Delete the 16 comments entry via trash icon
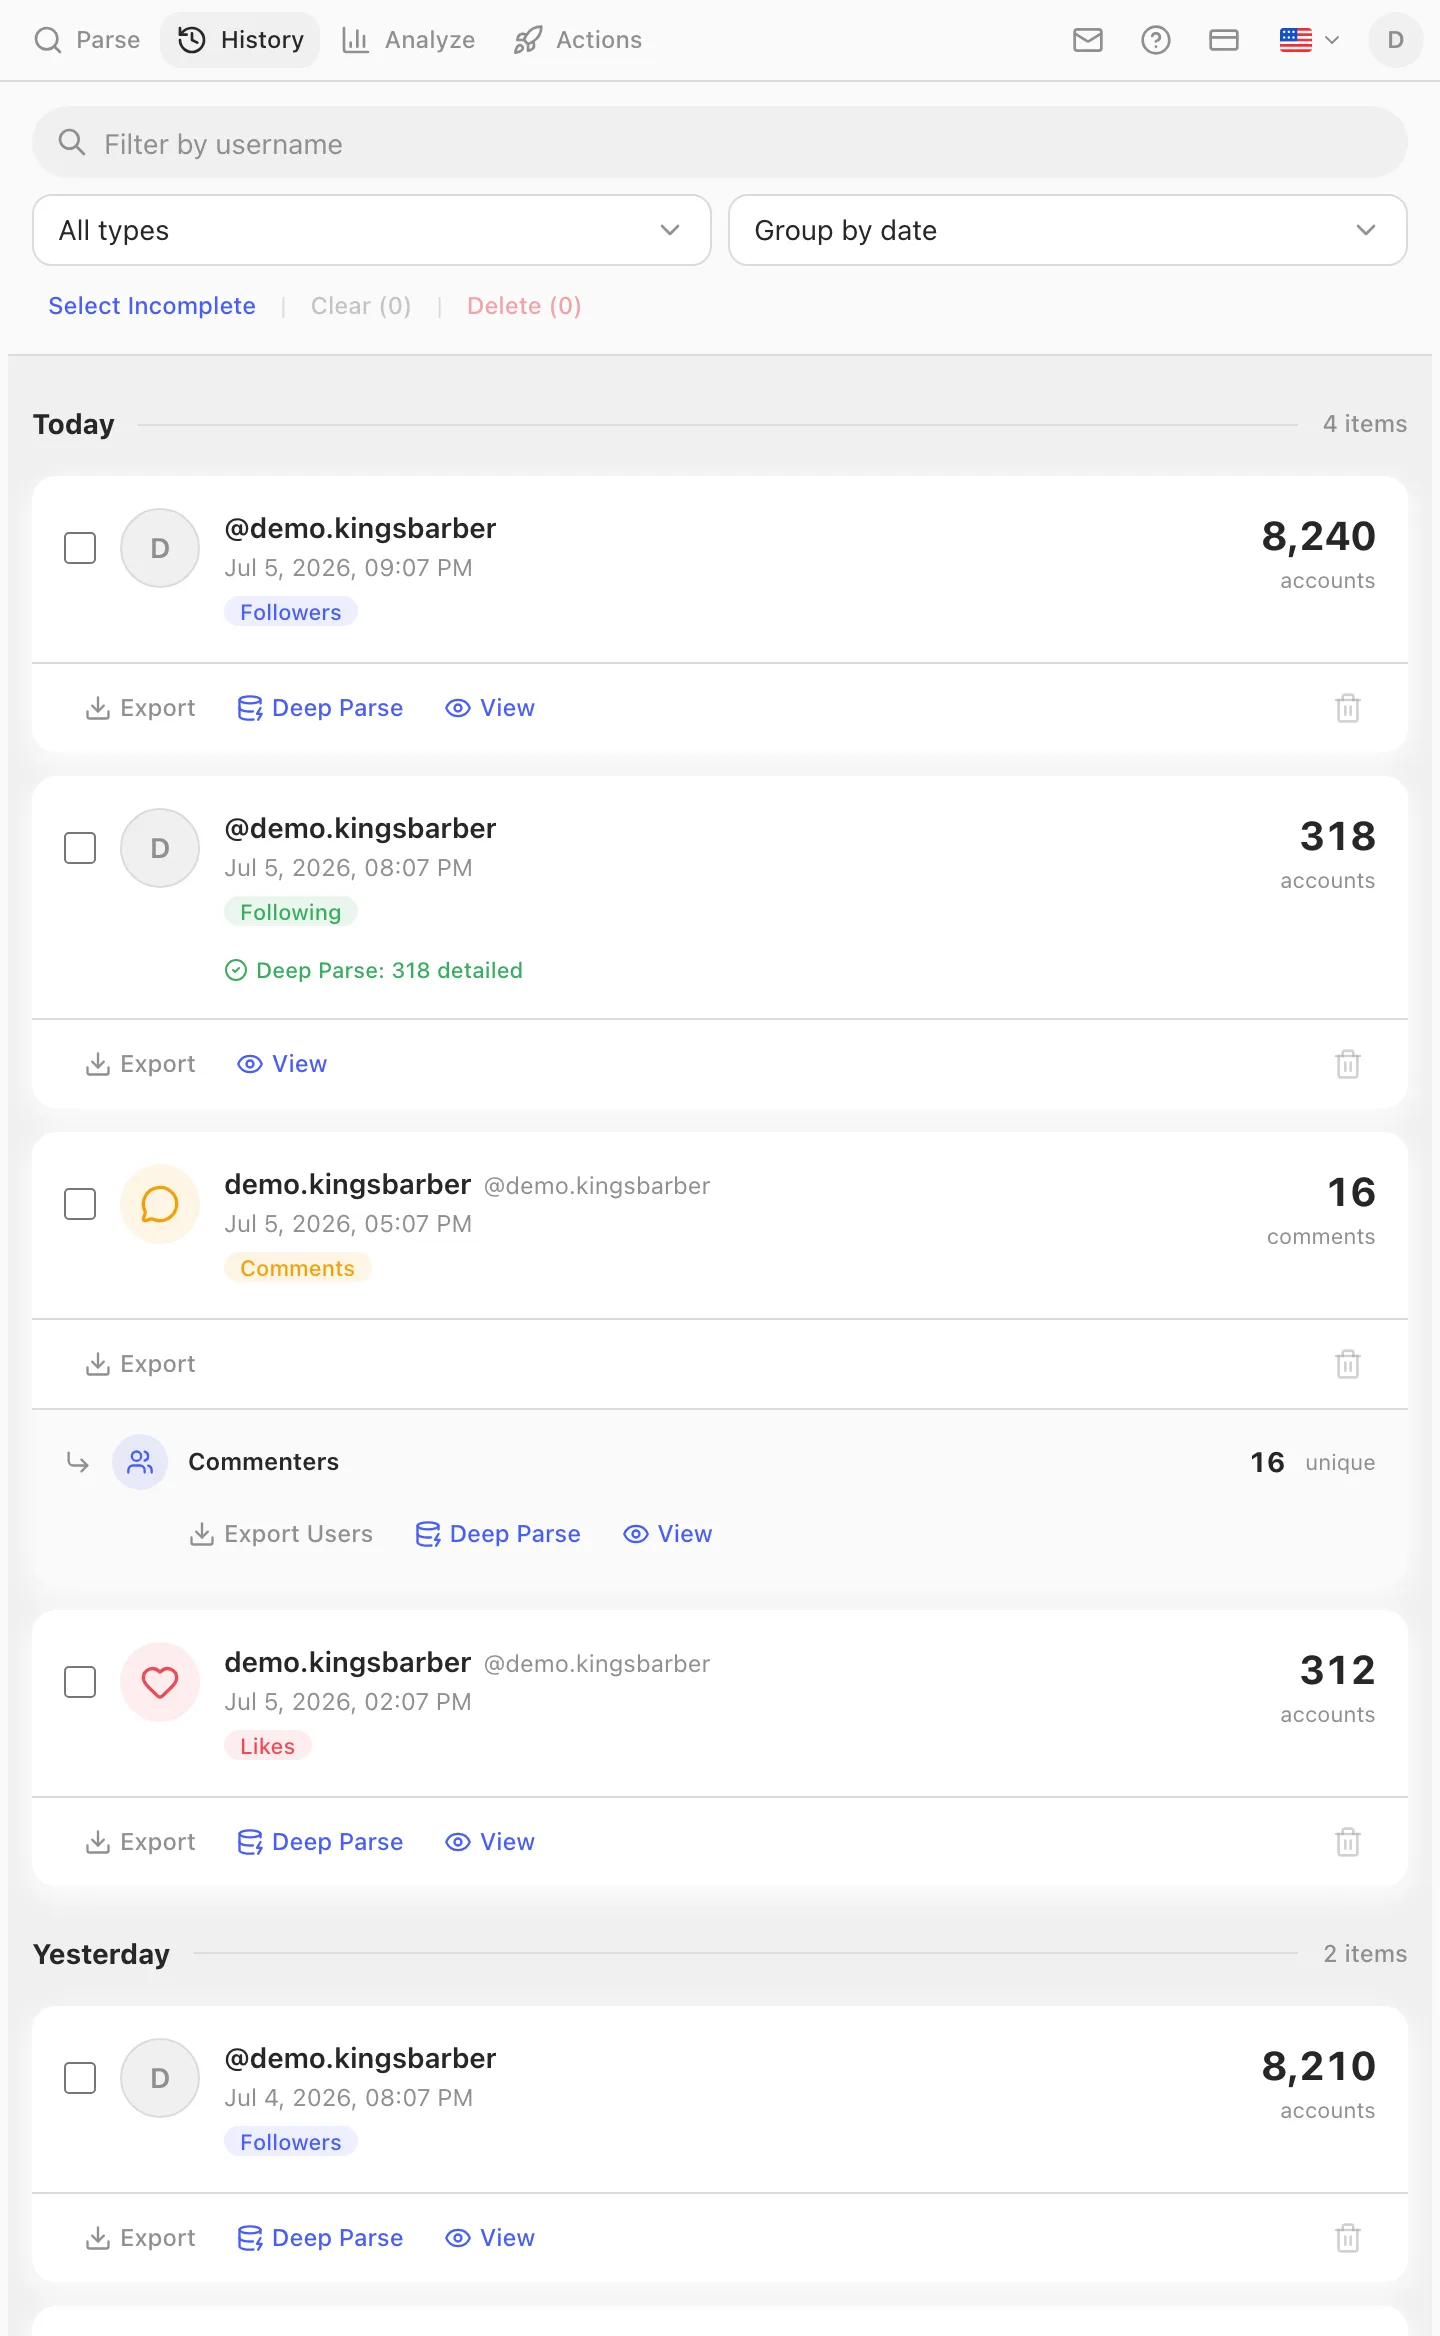Viewport: 1440px width, 2336px height. 1348,1364
